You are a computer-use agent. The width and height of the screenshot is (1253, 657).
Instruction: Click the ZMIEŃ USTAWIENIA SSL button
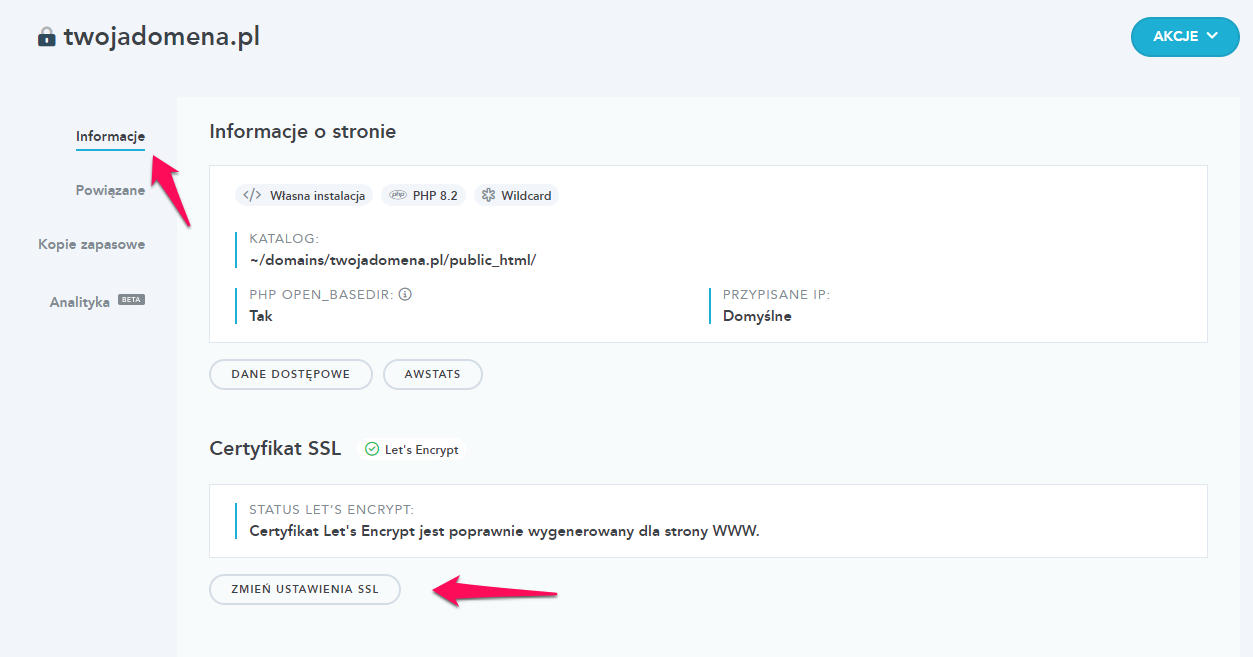click(x=305, y=589)
